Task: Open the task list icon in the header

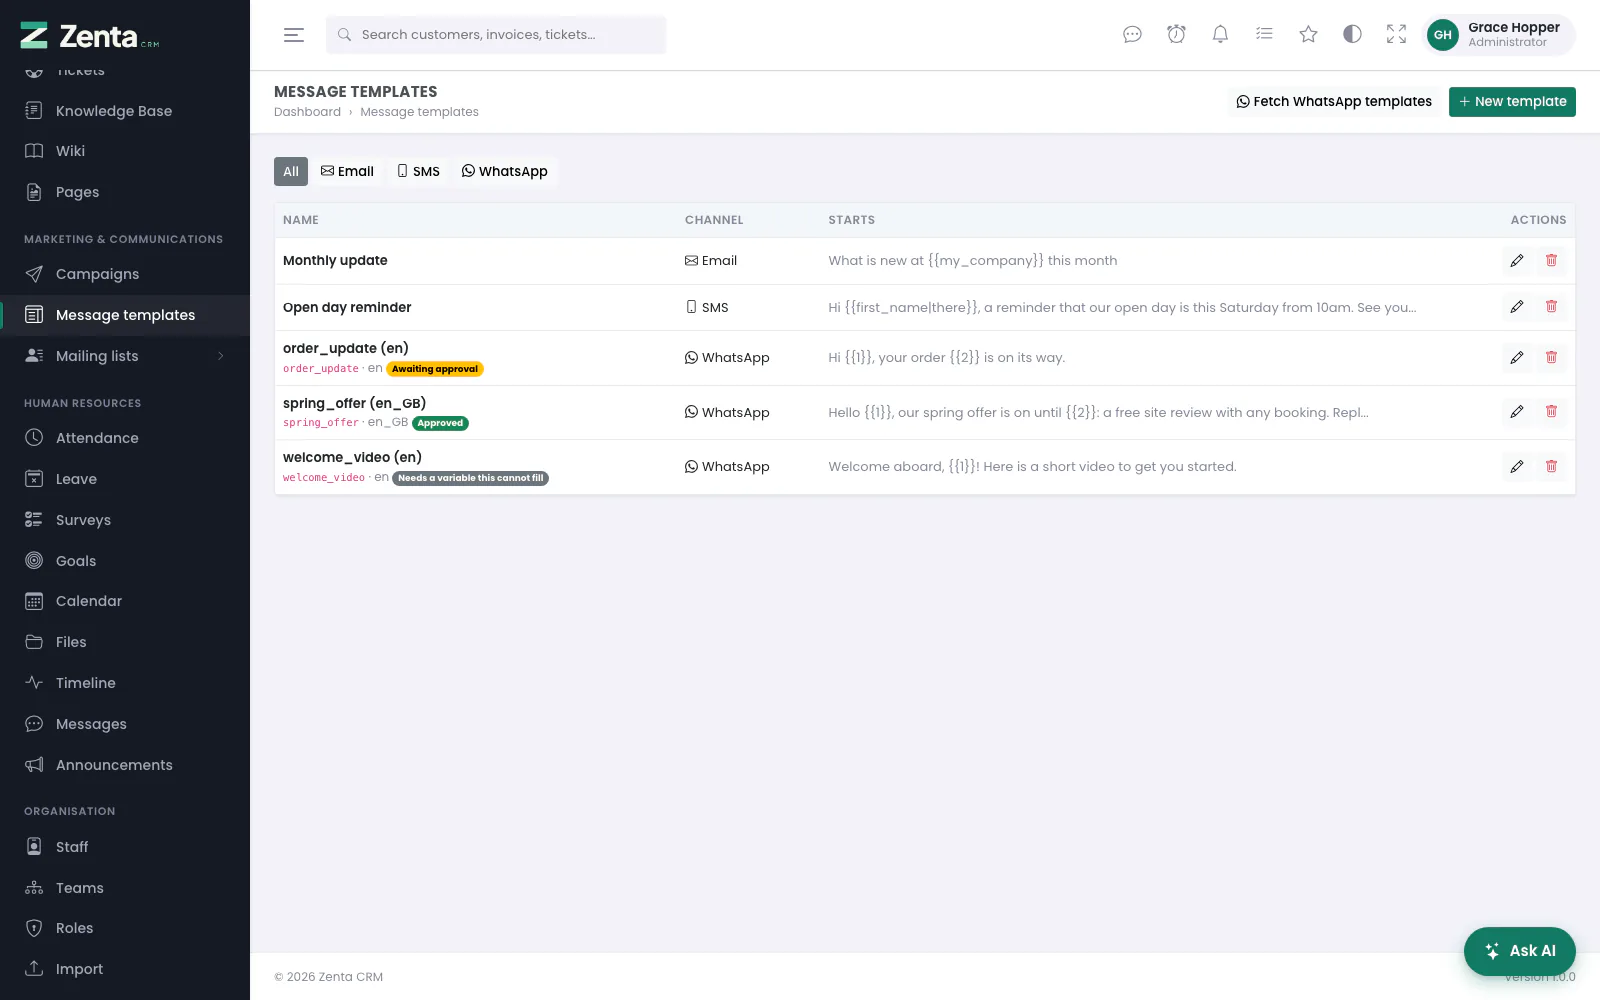Action: coord(1264,35)
